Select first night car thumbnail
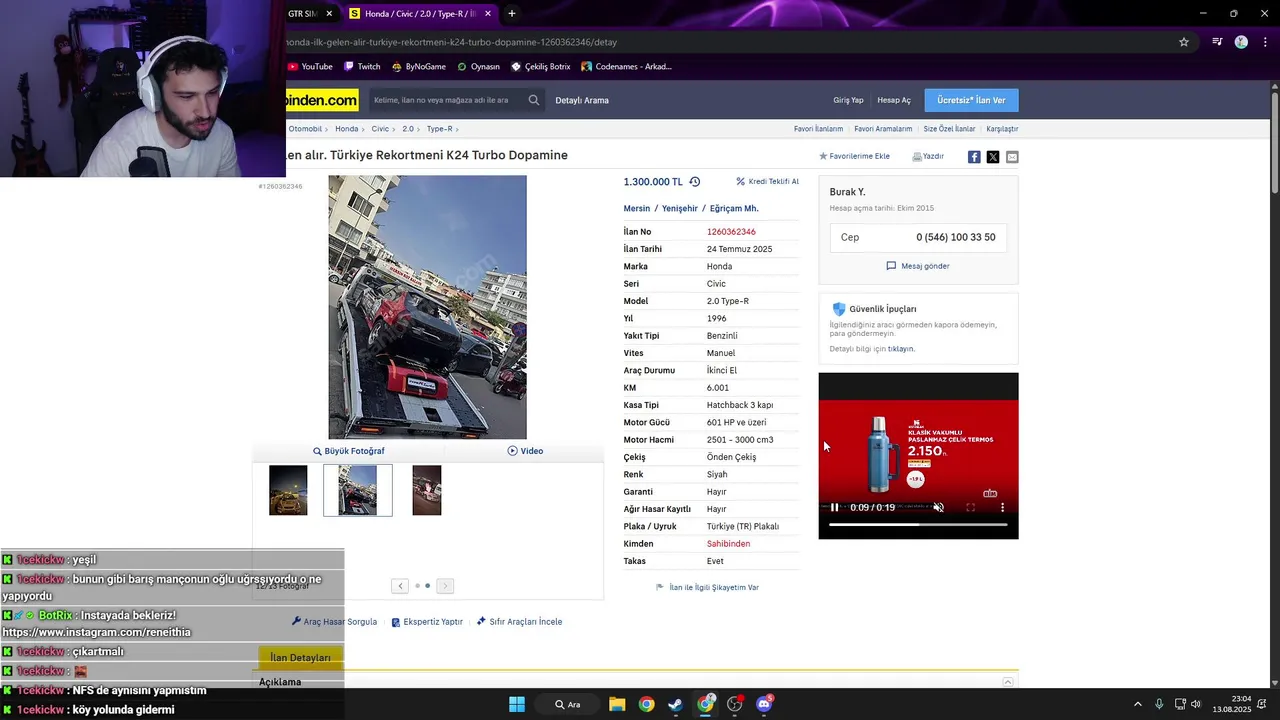1280x720 pixels. click(288, 490)
